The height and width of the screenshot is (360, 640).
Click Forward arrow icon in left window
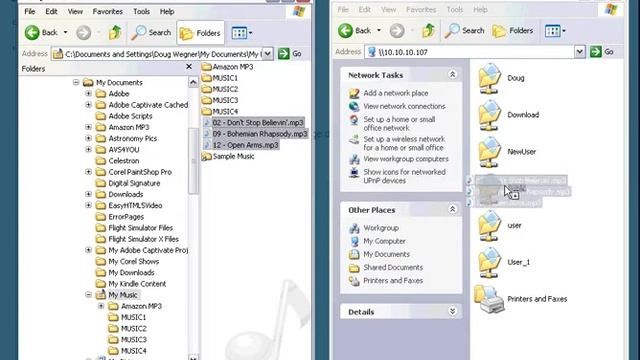(84, 32)
